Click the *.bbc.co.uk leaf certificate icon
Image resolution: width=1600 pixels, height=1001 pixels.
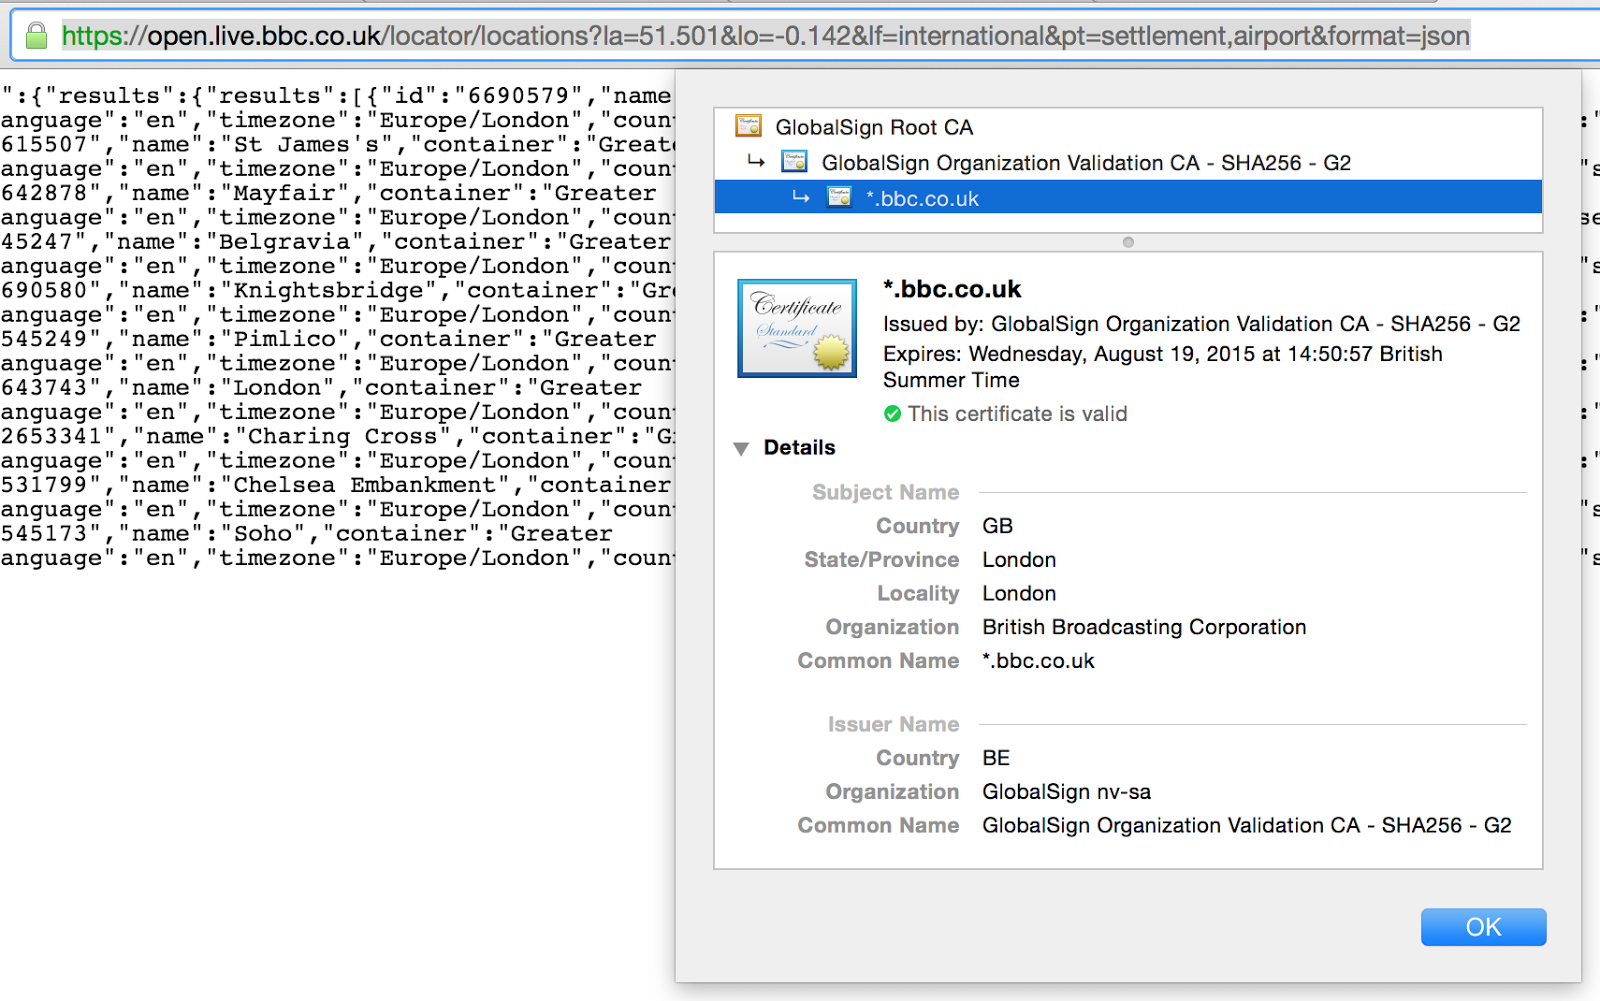pos(839,197)
